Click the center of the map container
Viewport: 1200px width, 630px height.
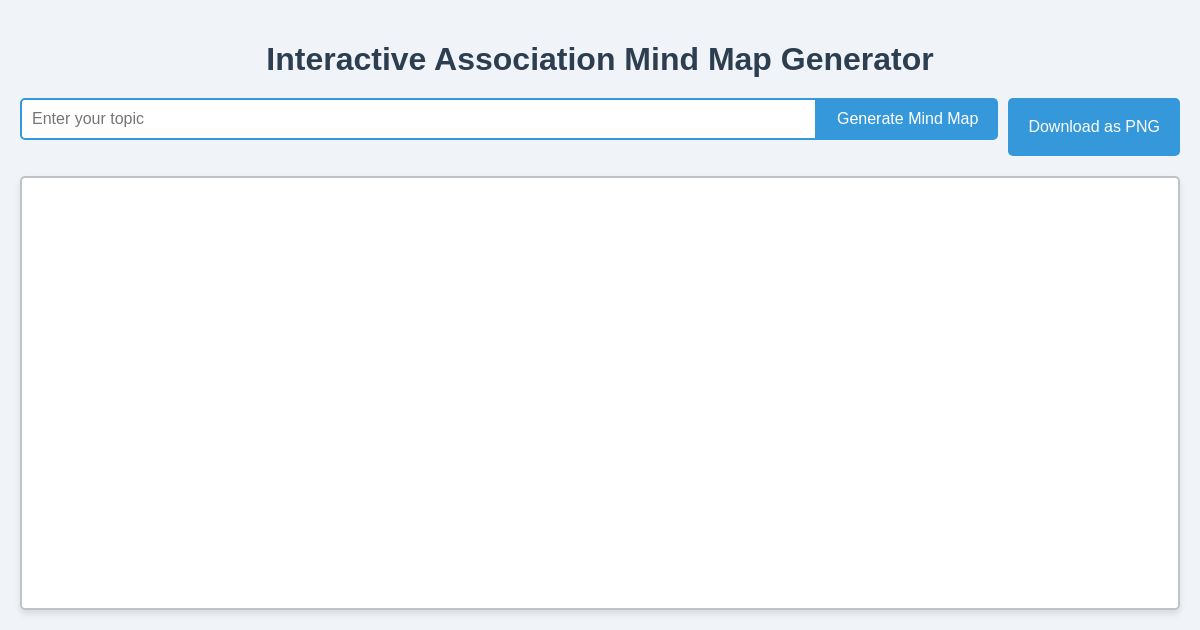(600, 392)
